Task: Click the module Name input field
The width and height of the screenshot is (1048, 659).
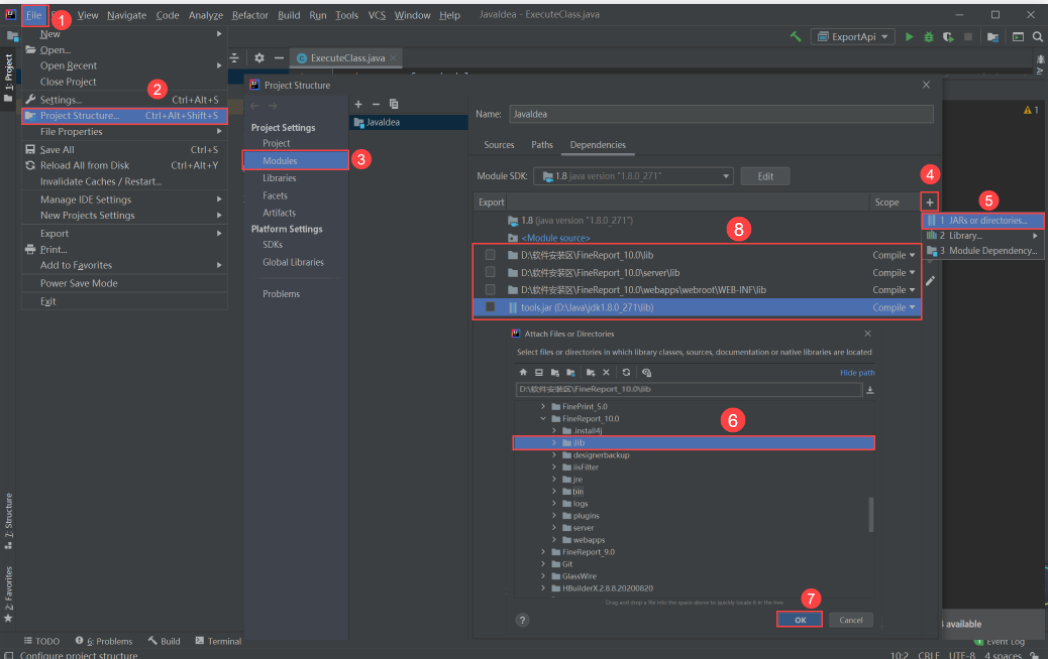Action: (x=720, y=114)
